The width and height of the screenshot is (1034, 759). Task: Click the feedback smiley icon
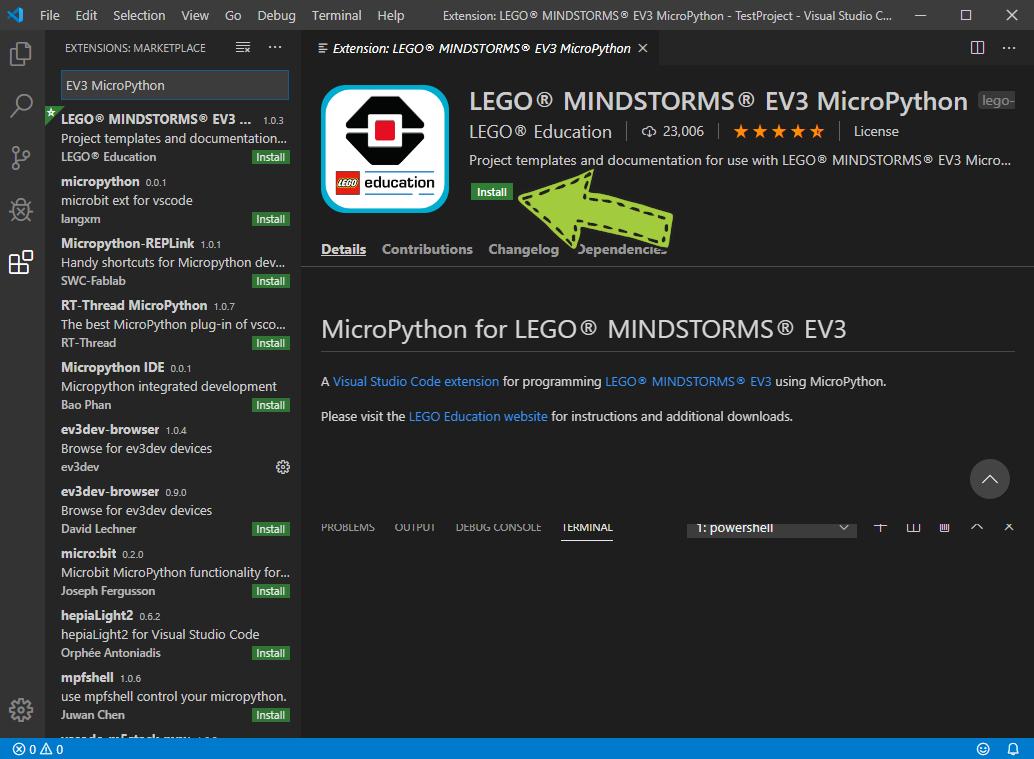point(983,749)
